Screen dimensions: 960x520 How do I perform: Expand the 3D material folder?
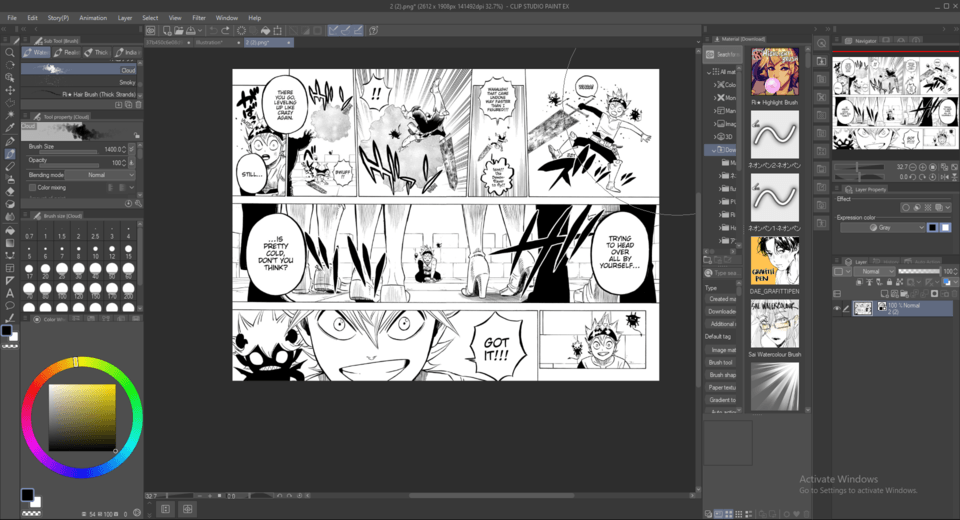[714, 137]
